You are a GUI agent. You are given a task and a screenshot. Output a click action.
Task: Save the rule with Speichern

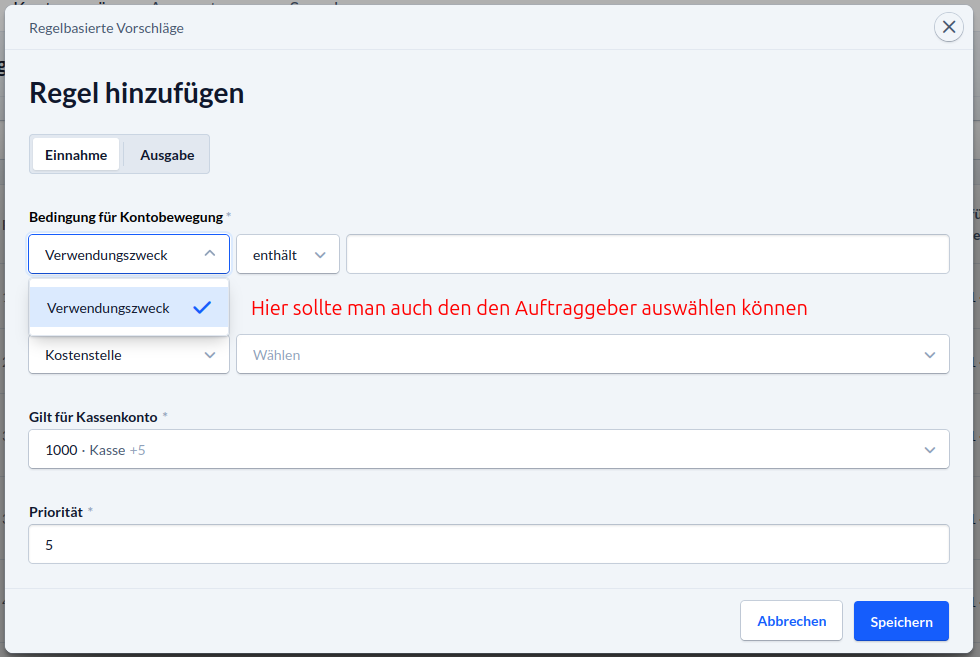[x=901, y=621]
